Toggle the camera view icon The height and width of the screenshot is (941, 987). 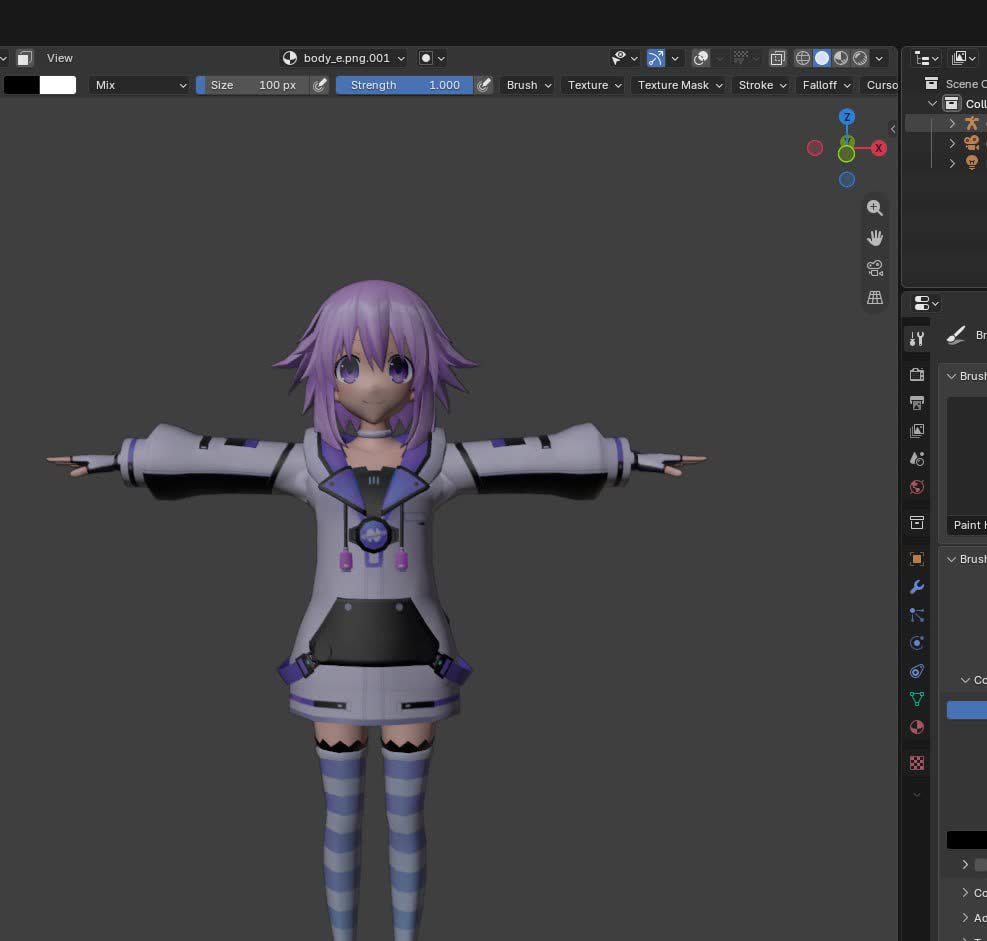[874, 268]
